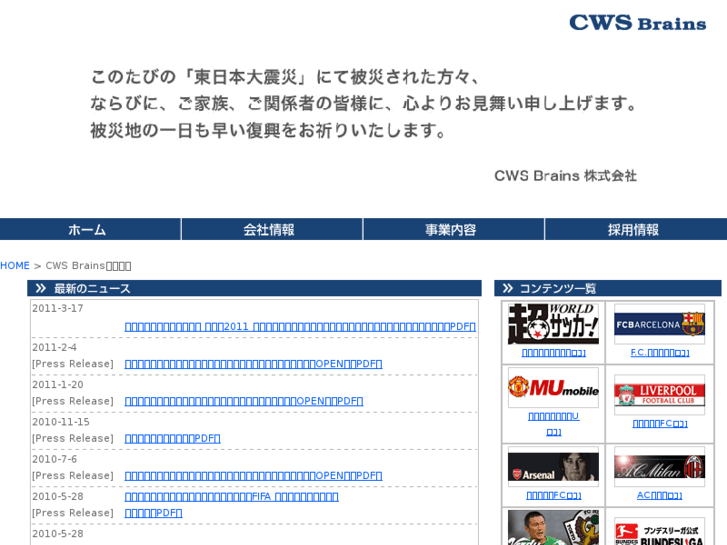Viewport: 727px width, 545px height.
Task: Open the 採用情報 navigation tab
Action: (x=636, y=229)
